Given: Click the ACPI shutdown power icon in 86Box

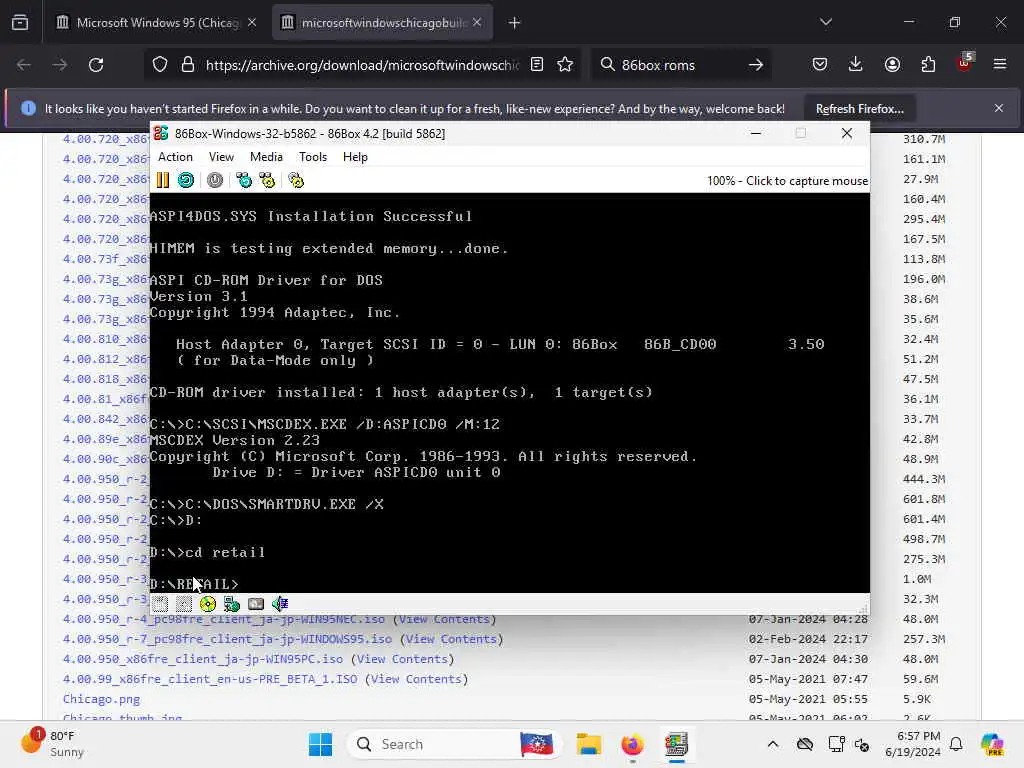Looking at the screenshot, I should pos(215,180).
